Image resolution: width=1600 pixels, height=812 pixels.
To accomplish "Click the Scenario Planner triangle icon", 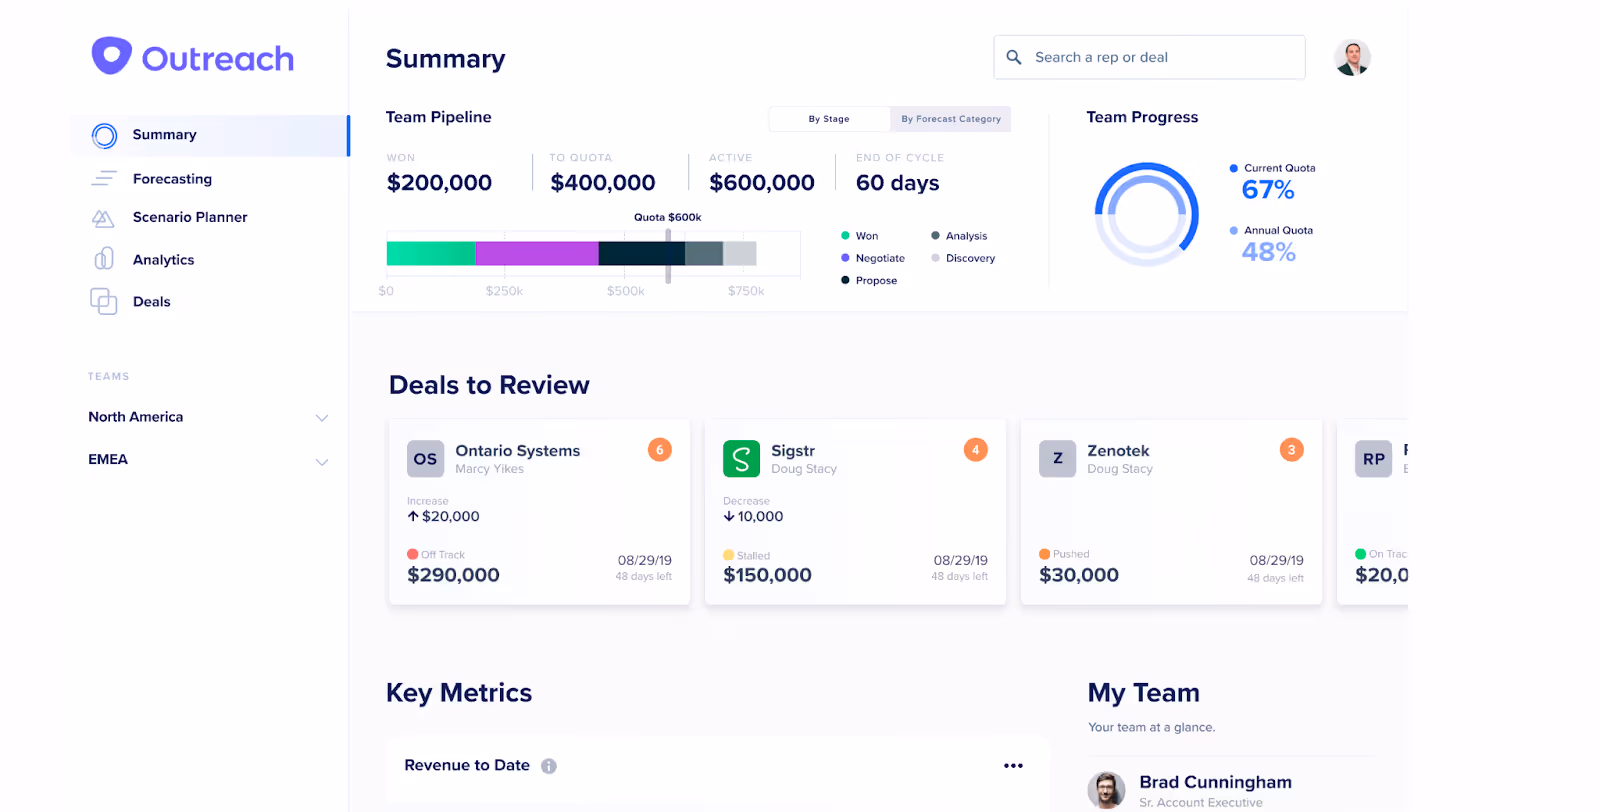I will (x=103, y=218).
